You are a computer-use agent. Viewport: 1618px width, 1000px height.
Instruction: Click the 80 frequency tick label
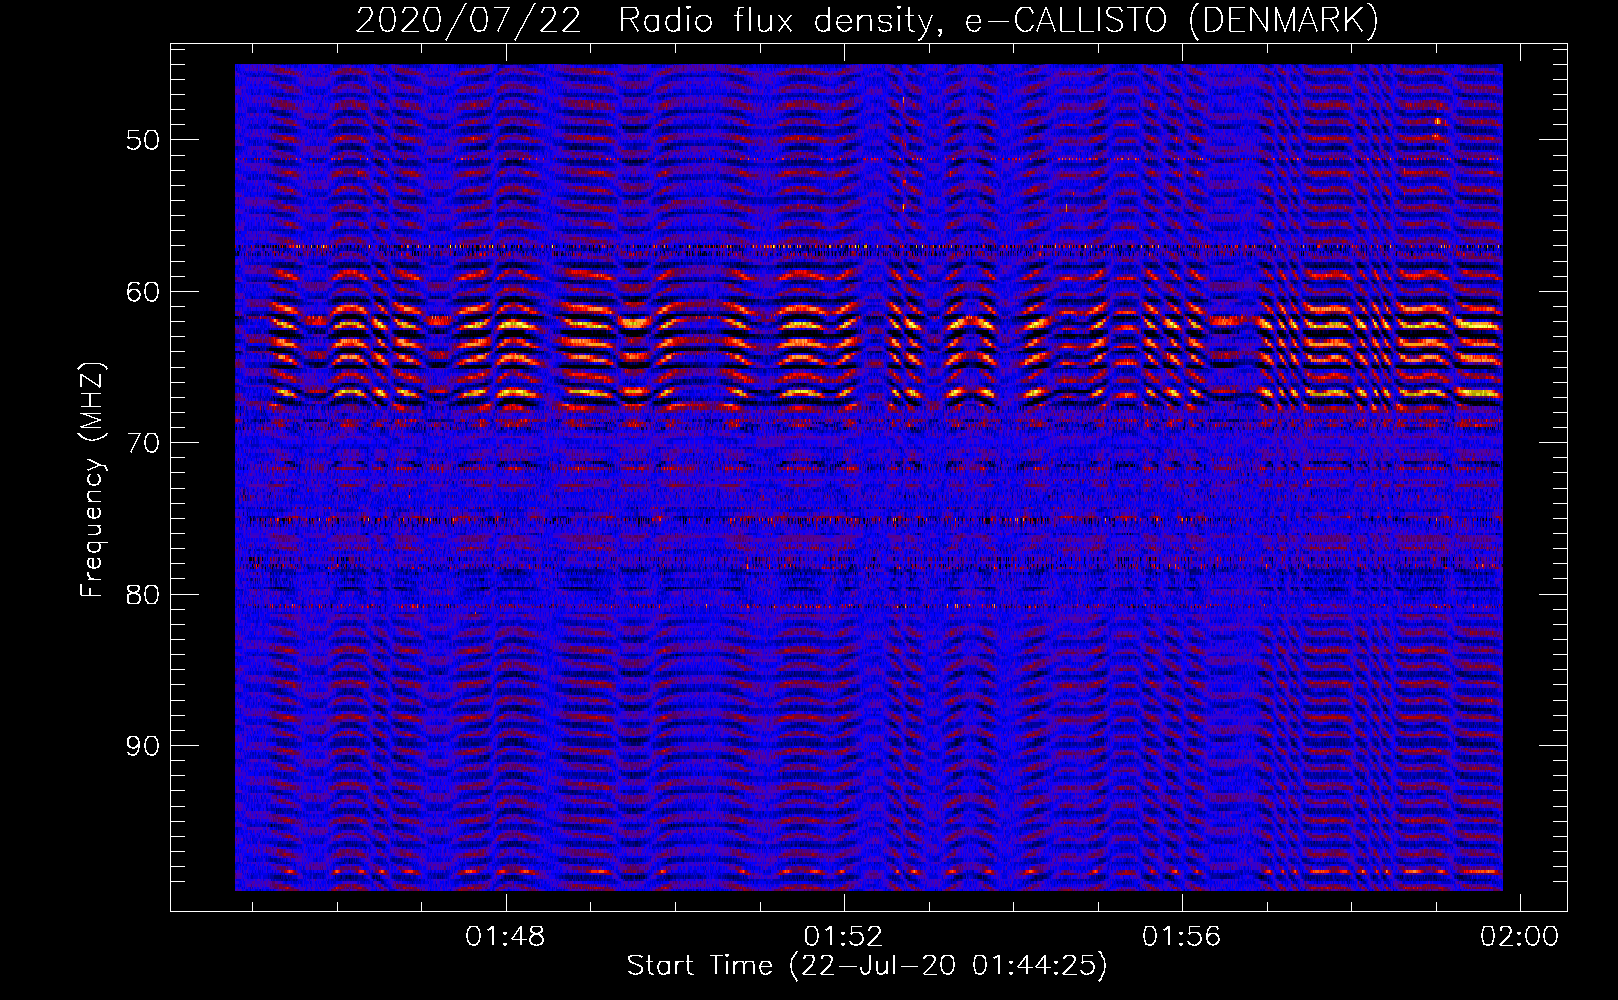(x=143, y=594)
